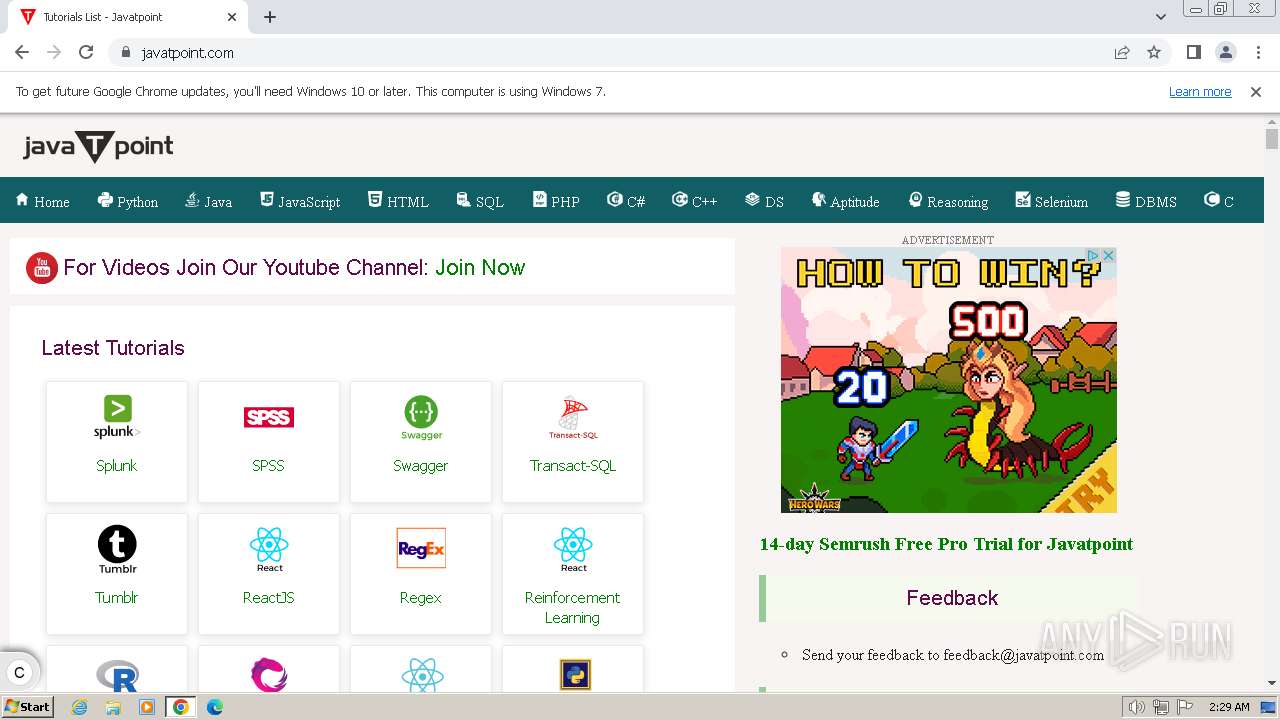Open the Chrome three-dot menu
Image resolution: width=1280 pixels, height=720 pixels.
click(1258, 53)
